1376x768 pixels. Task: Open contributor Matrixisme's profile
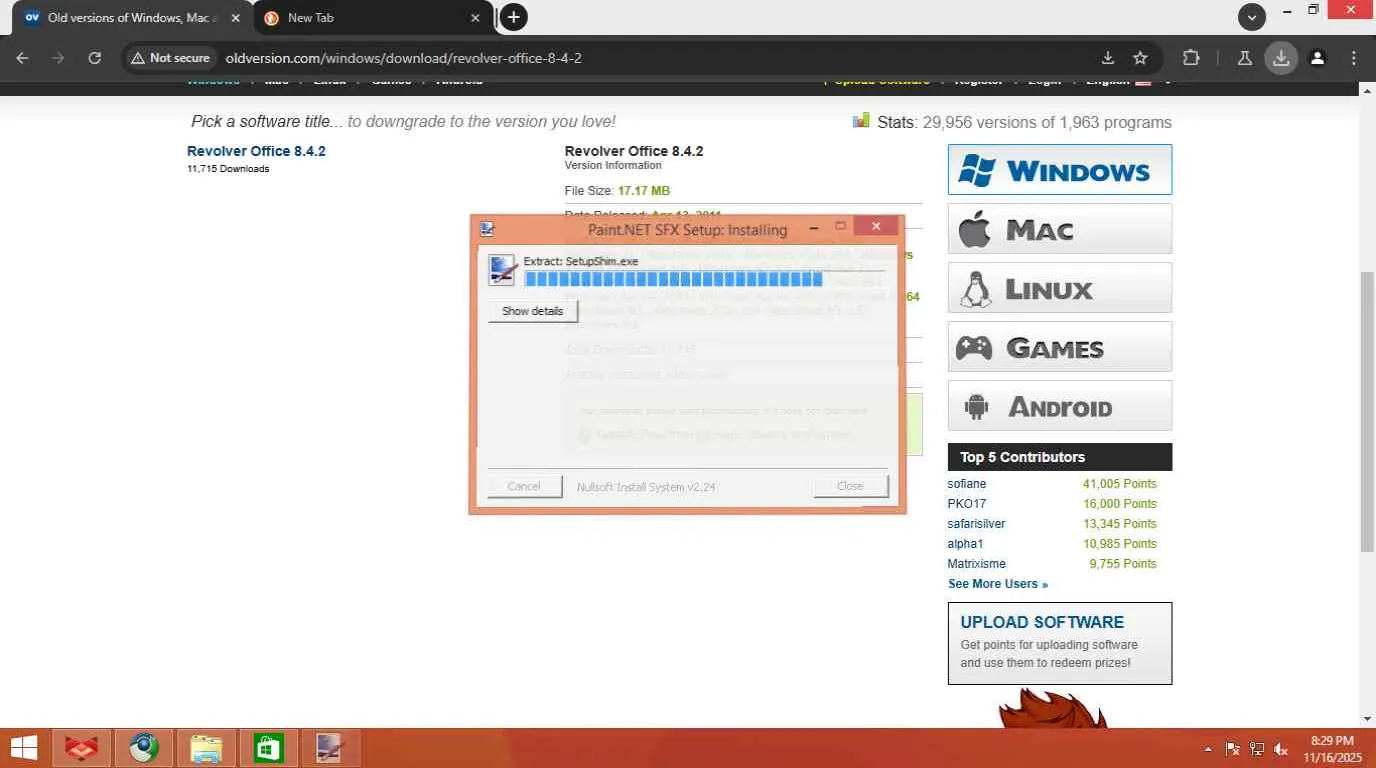tap(977, 564)
